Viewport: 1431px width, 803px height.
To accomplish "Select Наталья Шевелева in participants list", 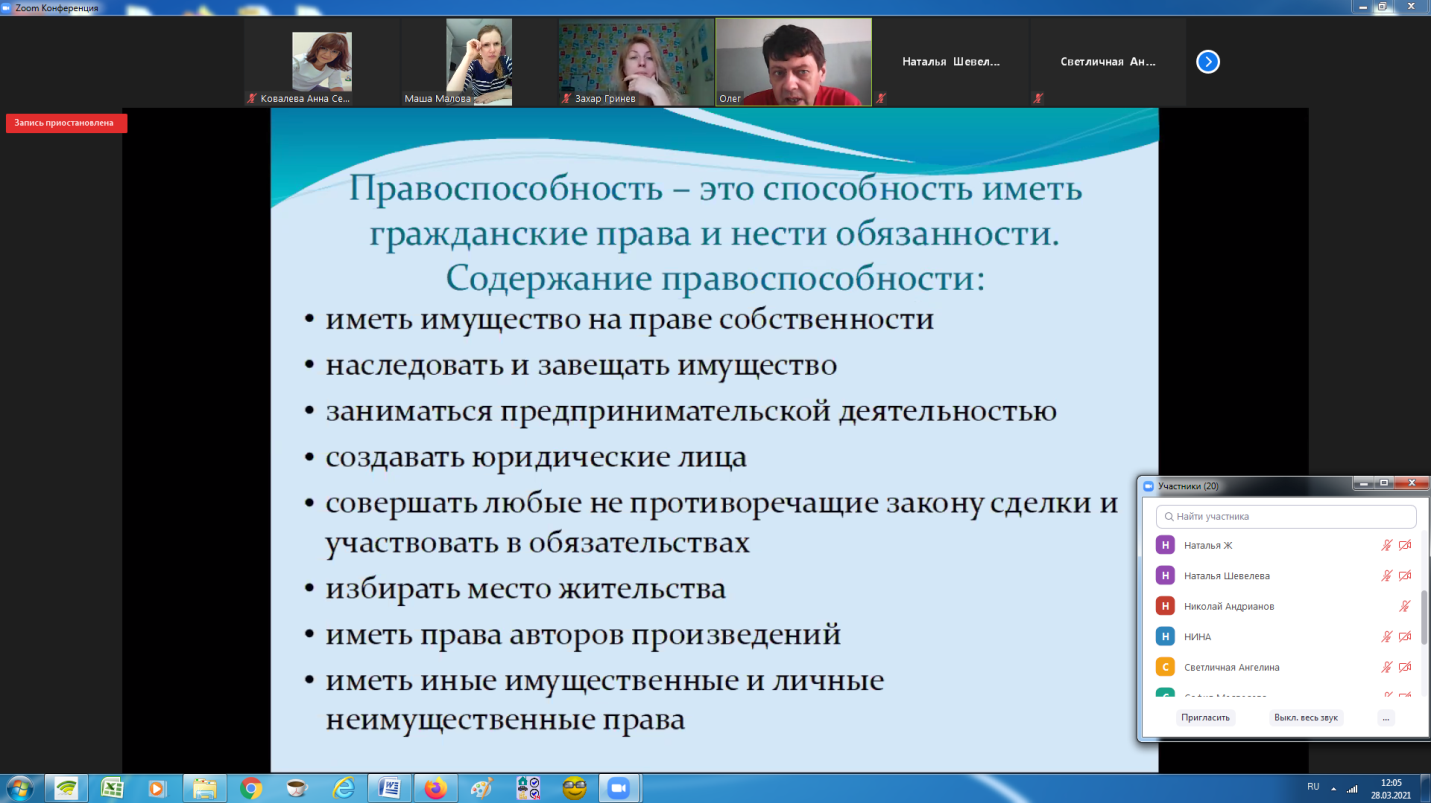I will [1227, 576].
